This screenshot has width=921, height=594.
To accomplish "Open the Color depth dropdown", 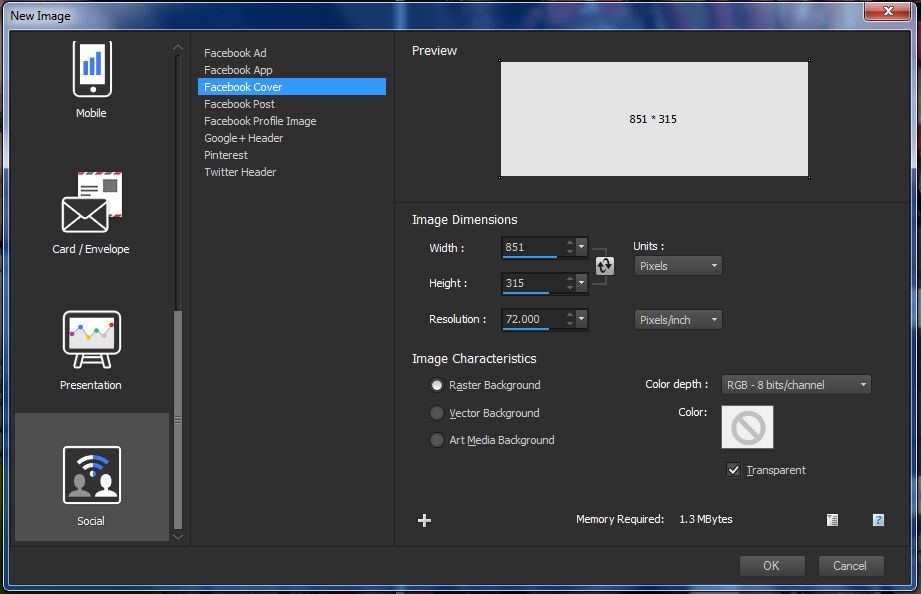I will 795,384.
